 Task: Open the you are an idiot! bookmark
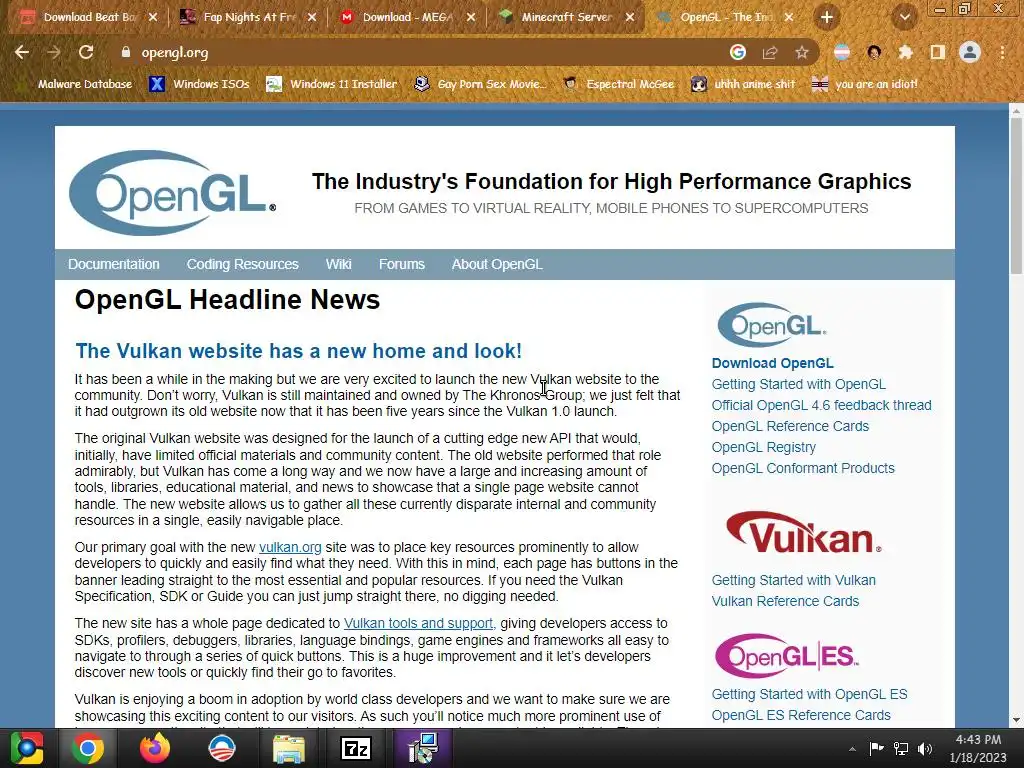[x=865, y=84]
